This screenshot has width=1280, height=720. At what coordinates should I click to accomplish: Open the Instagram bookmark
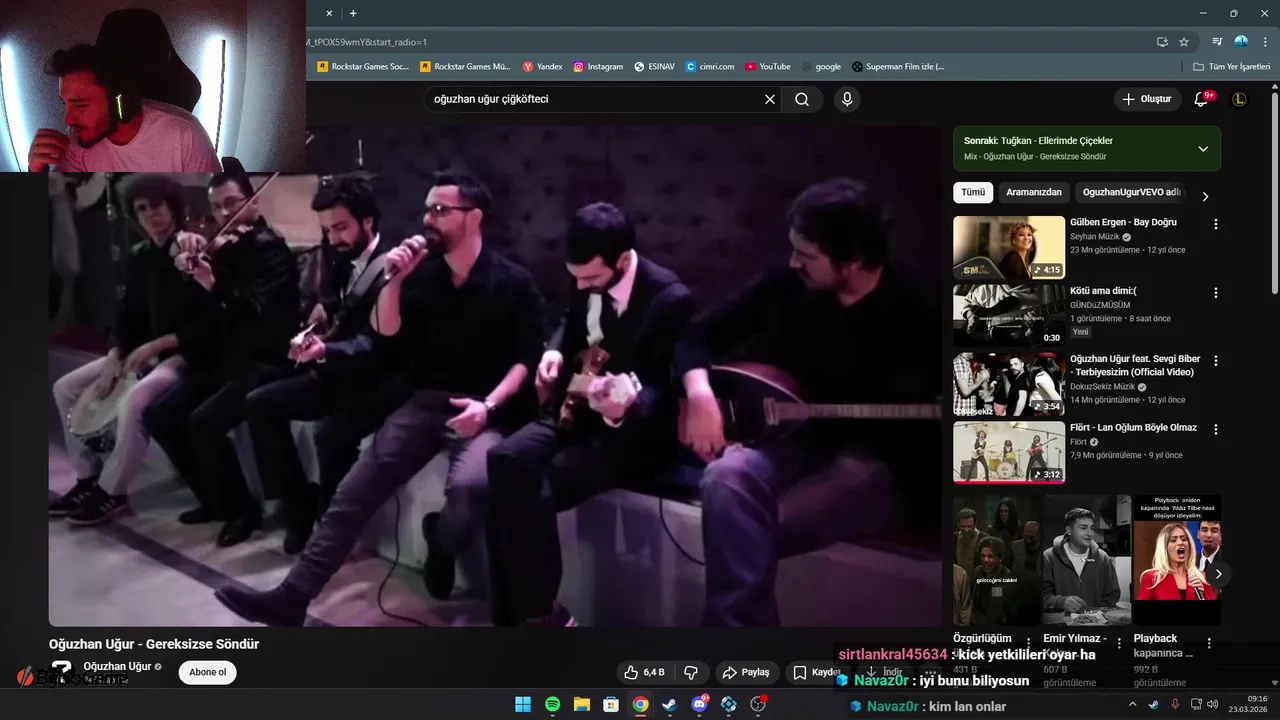click(598, 67)
